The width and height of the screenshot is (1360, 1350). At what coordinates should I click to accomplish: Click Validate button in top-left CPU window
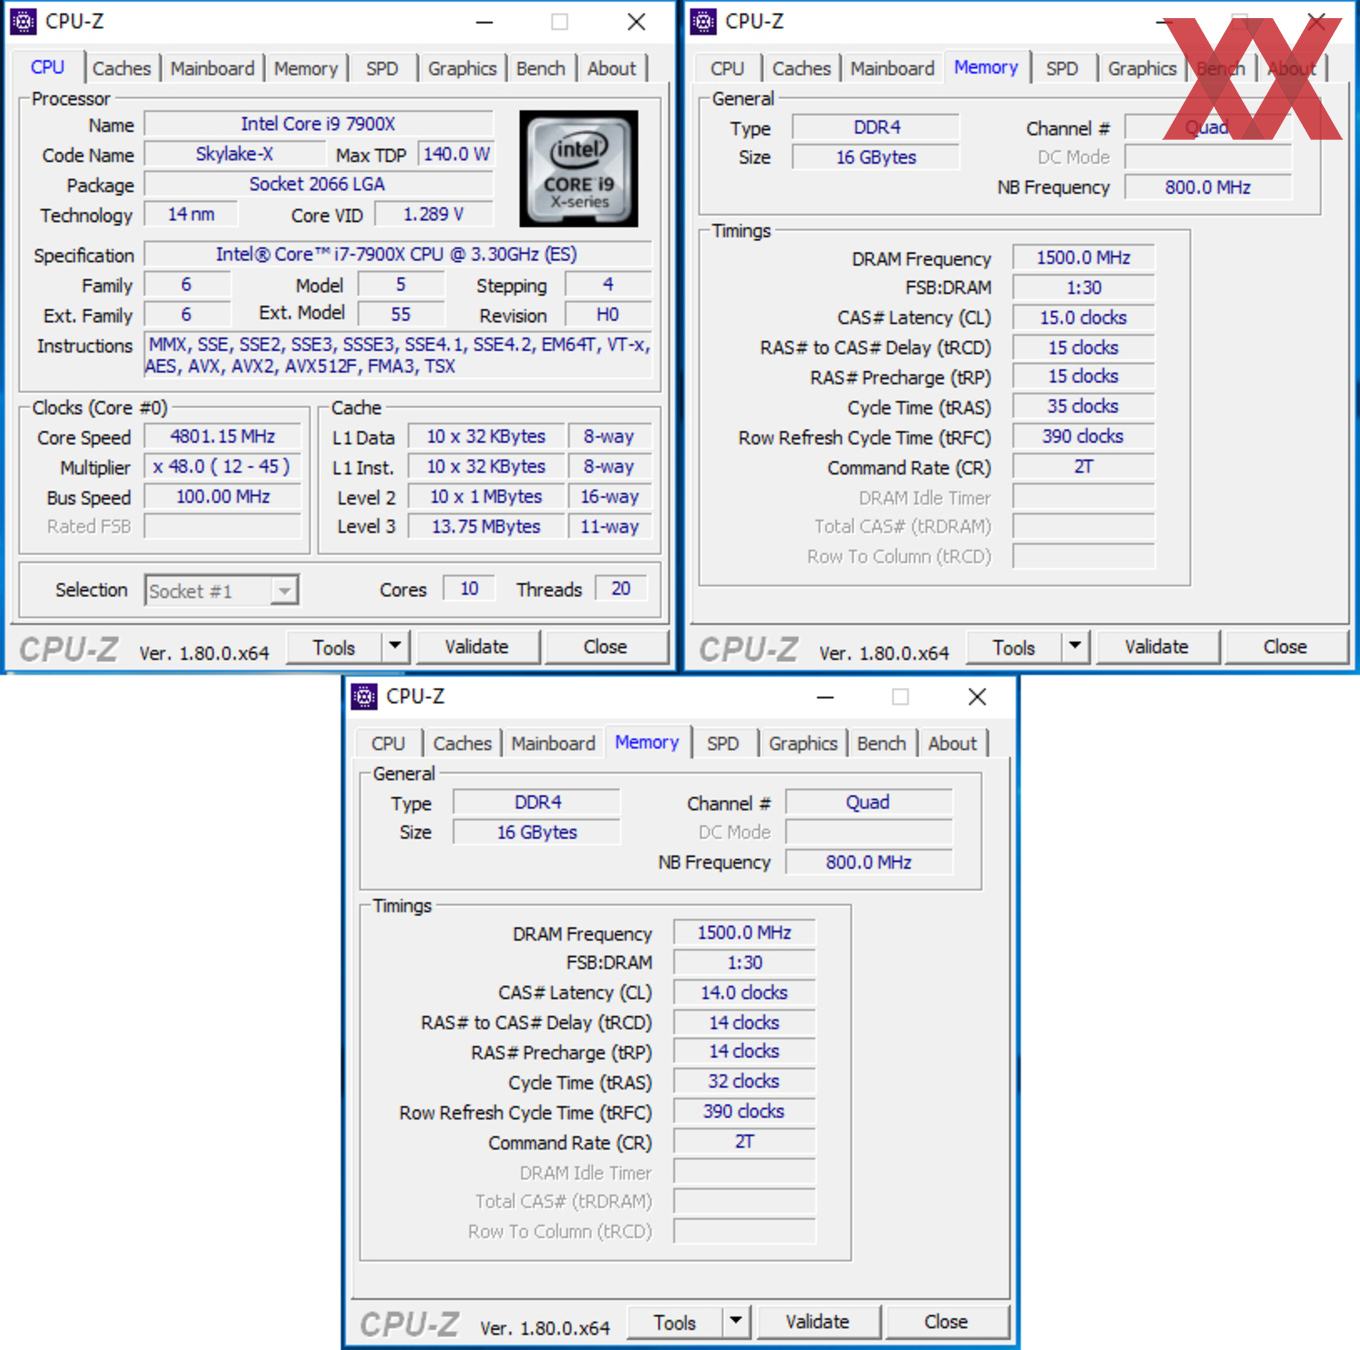point(477,647)
